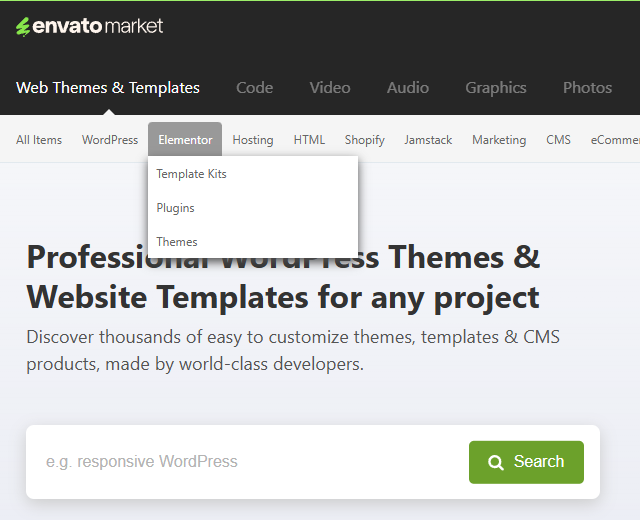The width and height of the screenshot is (640, 520).
Task: Choose Plugins from Elementor menu
Action: pos(175,208)
